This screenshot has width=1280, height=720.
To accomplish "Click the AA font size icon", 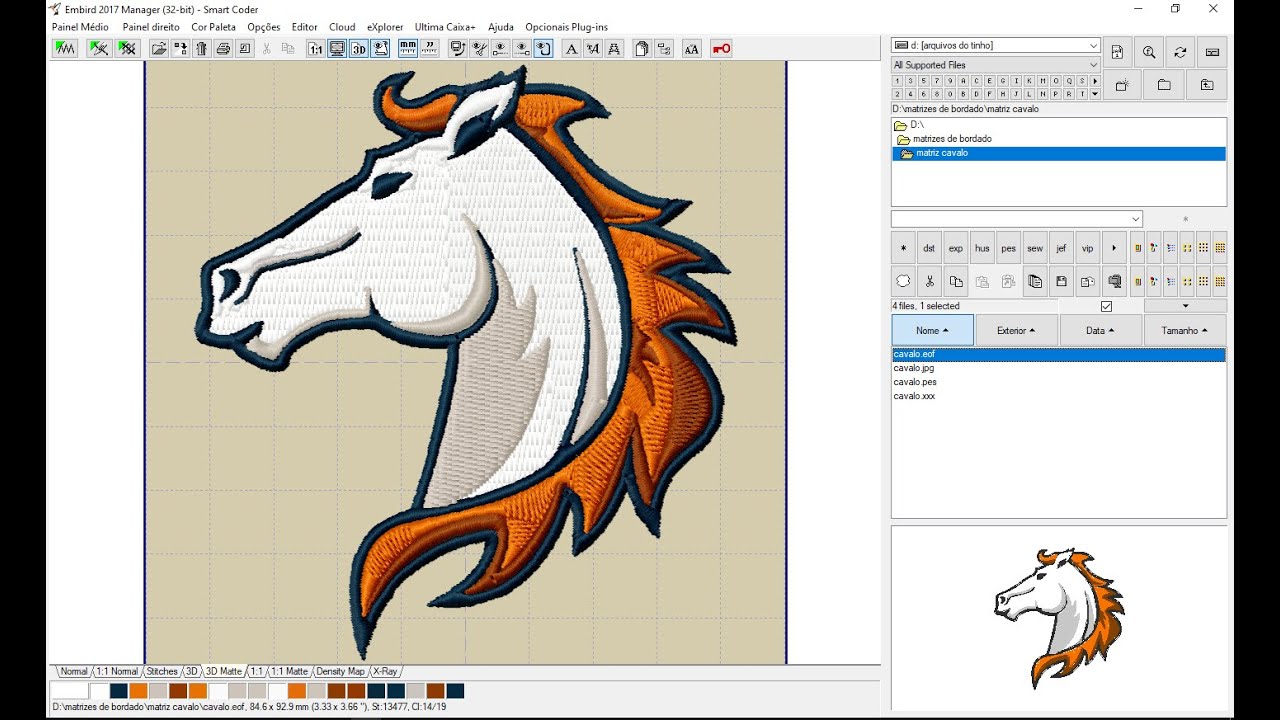I will pyautogui.click(x=692, y=48).
